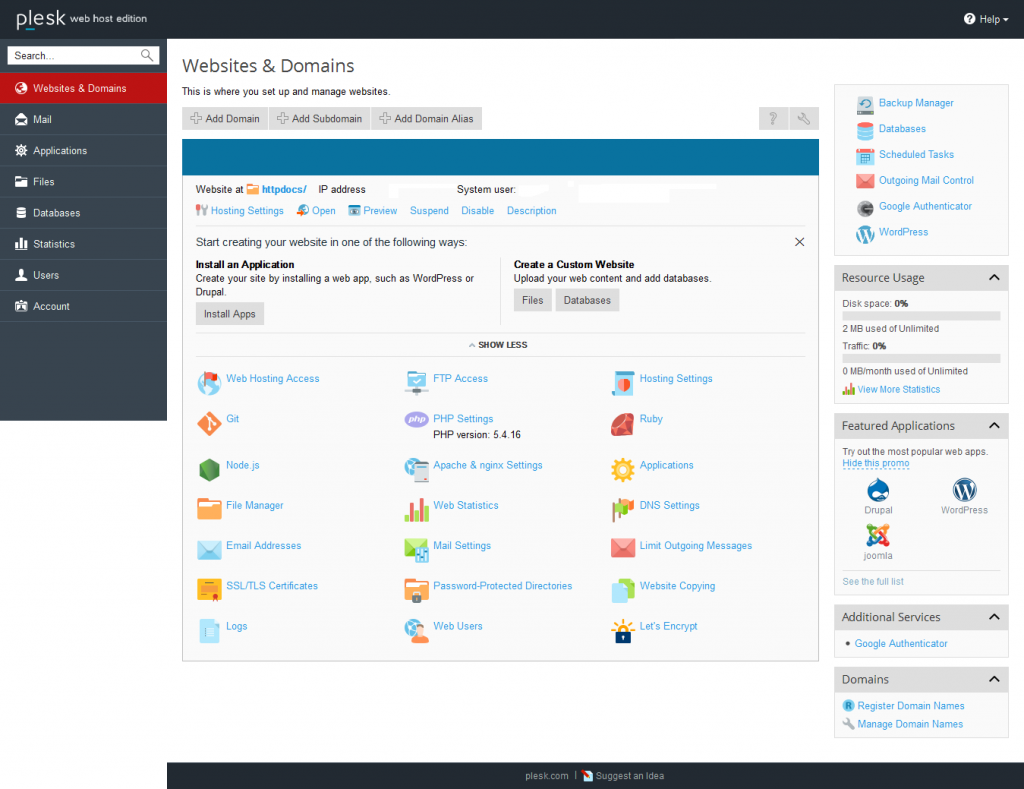Click the wrench tools icon button
1024x789 pixels.
pos(803,119)
